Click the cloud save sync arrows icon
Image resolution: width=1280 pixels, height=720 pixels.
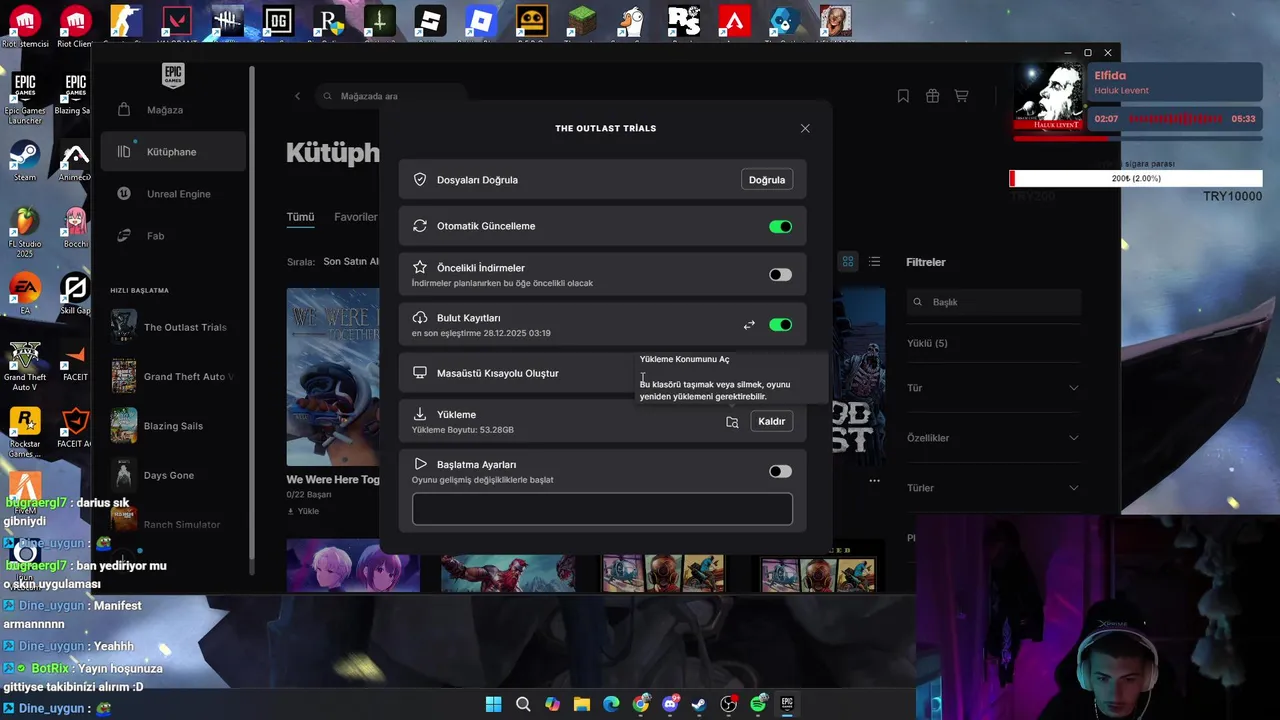coord(749,325)
